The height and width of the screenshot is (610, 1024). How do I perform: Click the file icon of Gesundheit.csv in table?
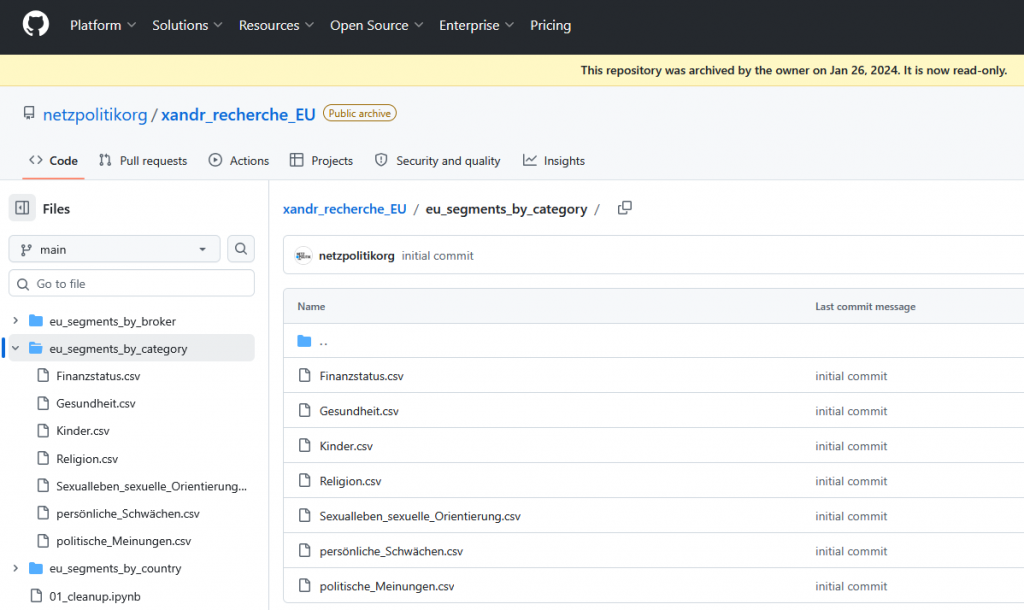click(x=304, y=411)
